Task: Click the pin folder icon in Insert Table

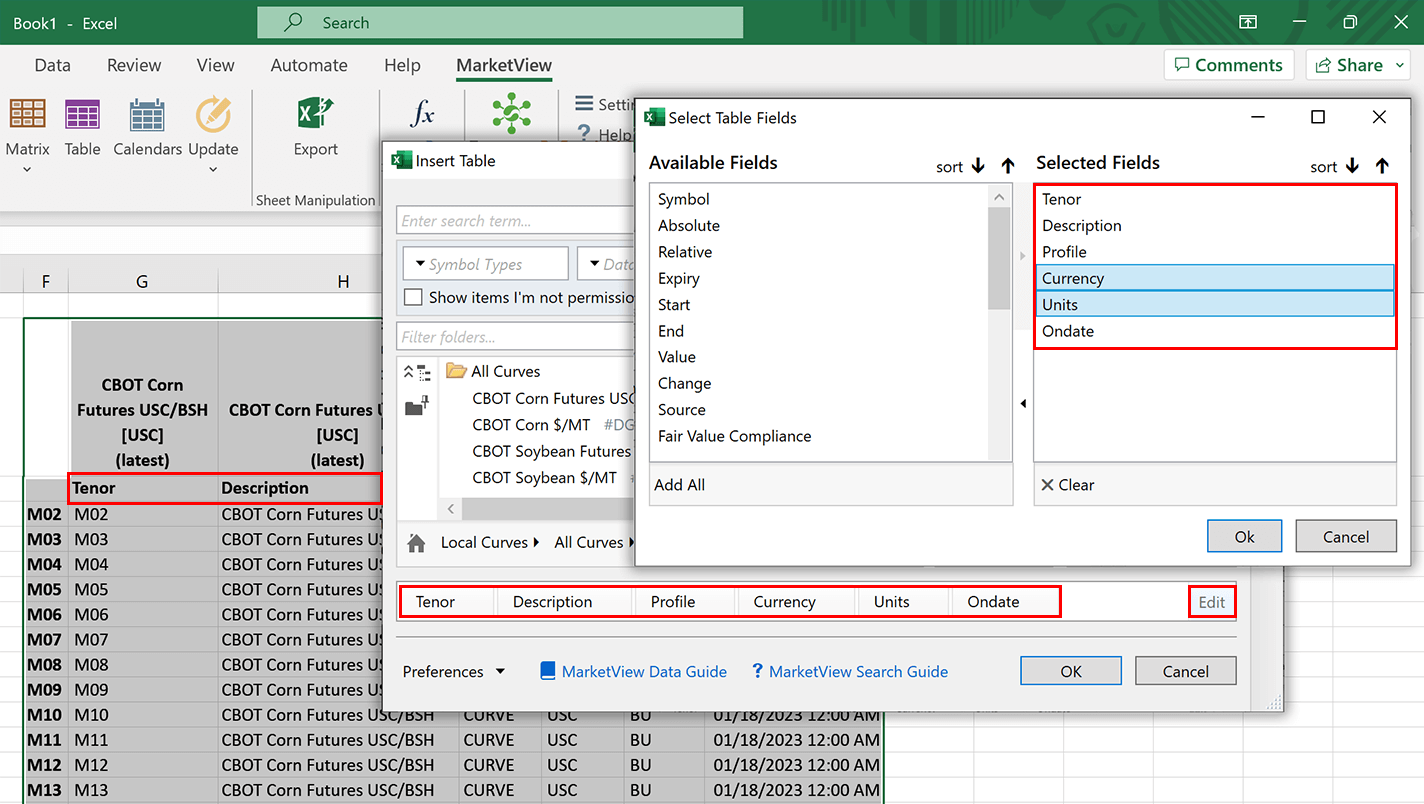Action: (417, 406)
